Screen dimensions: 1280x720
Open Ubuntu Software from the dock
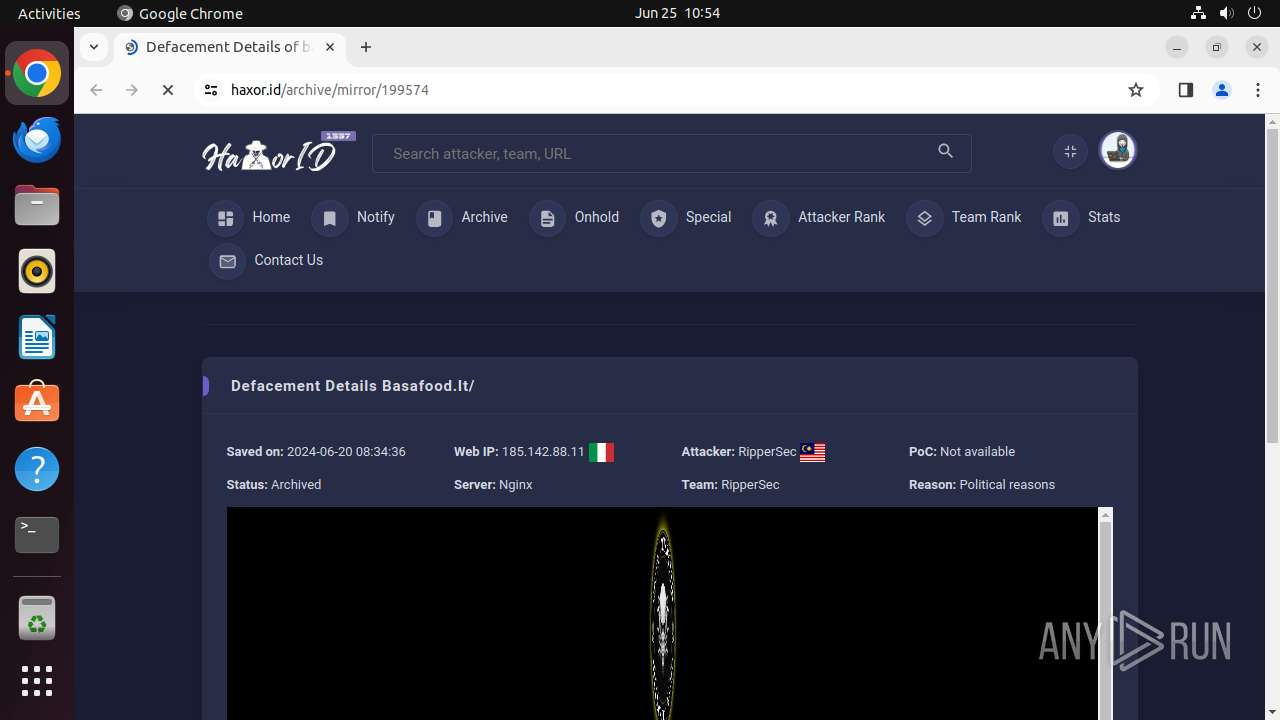37,403
